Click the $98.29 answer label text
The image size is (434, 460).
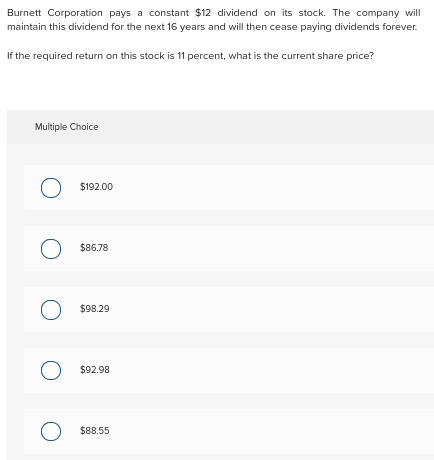[x=95, y=309]
